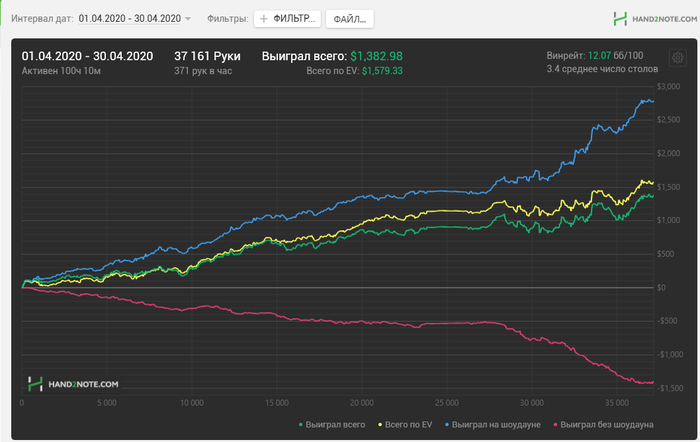700x442 pixels.
Task: Click the 3.4 среднее число столов text
Action: (x=602, y=69)
